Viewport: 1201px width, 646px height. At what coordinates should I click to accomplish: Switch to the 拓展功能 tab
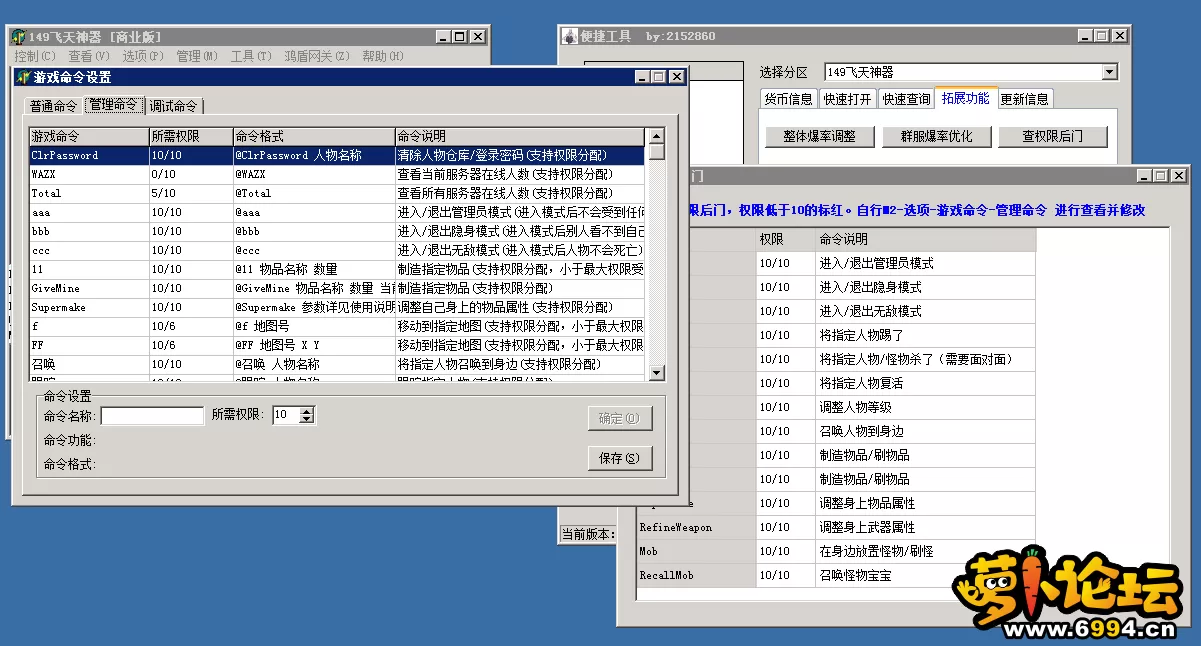(966, 97)
